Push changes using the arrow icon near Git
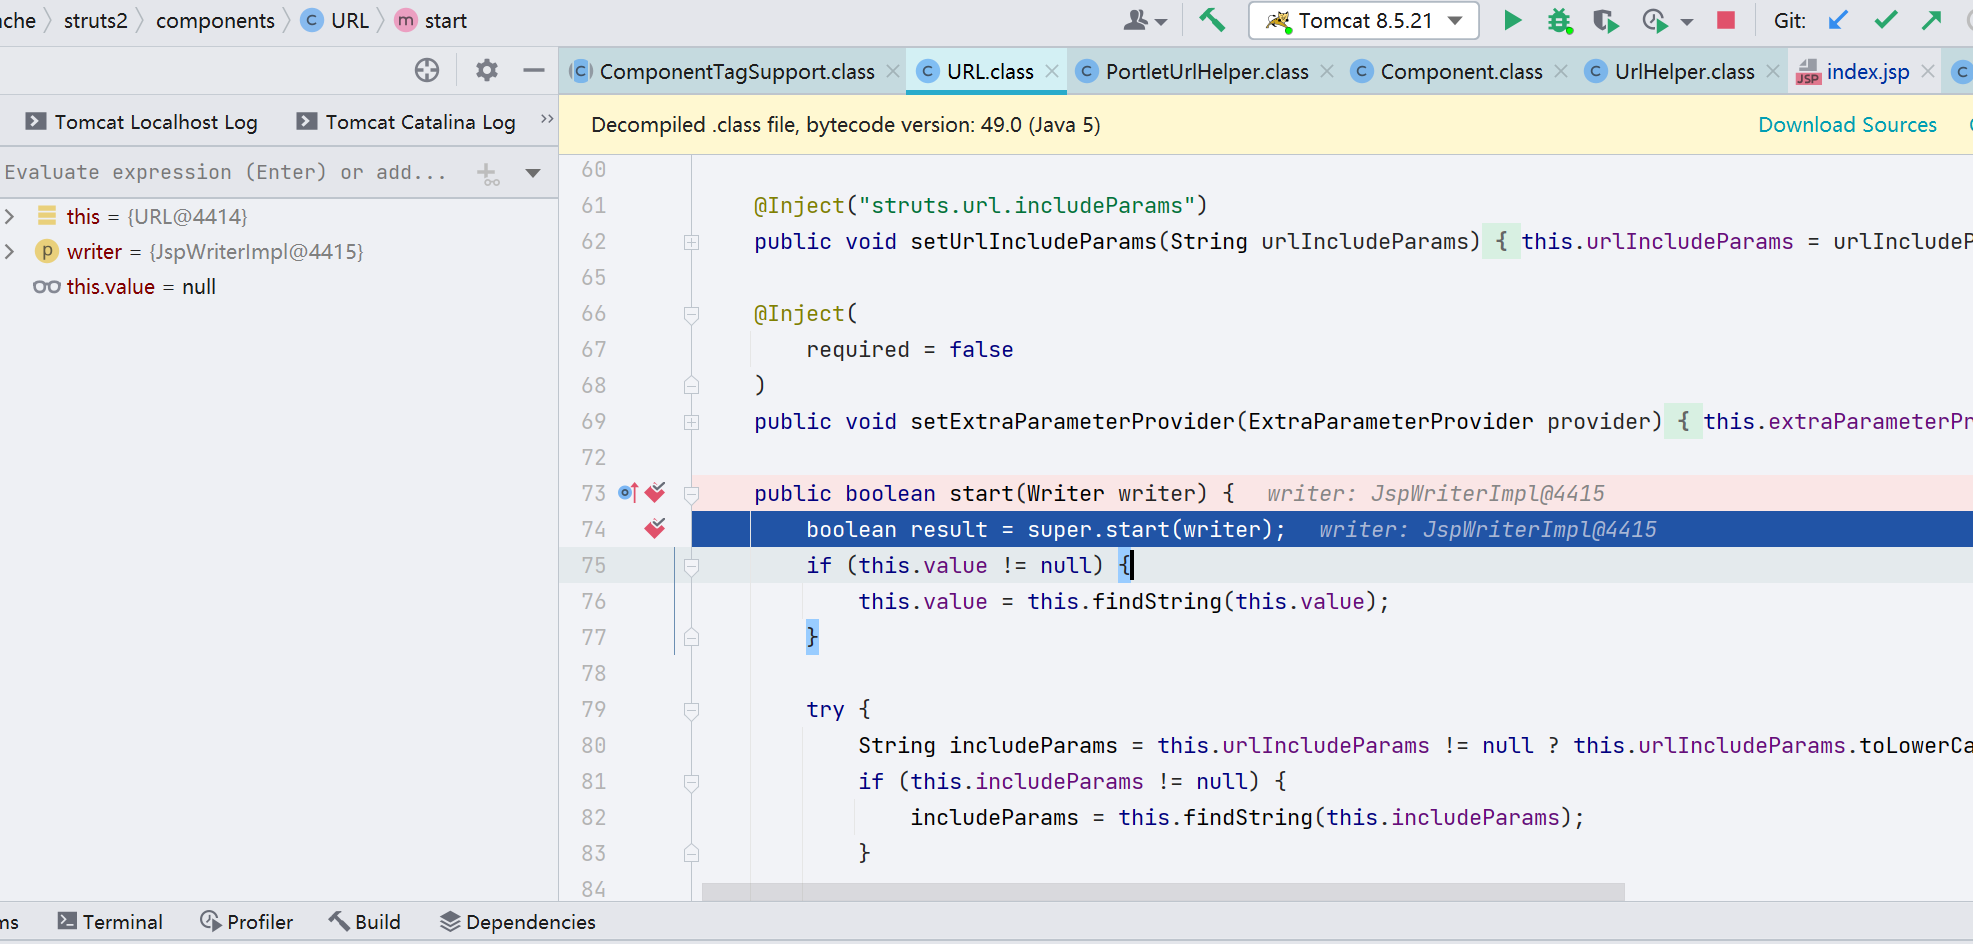The width and height of the screenshot is (1973, 944). pos(1932,20)
